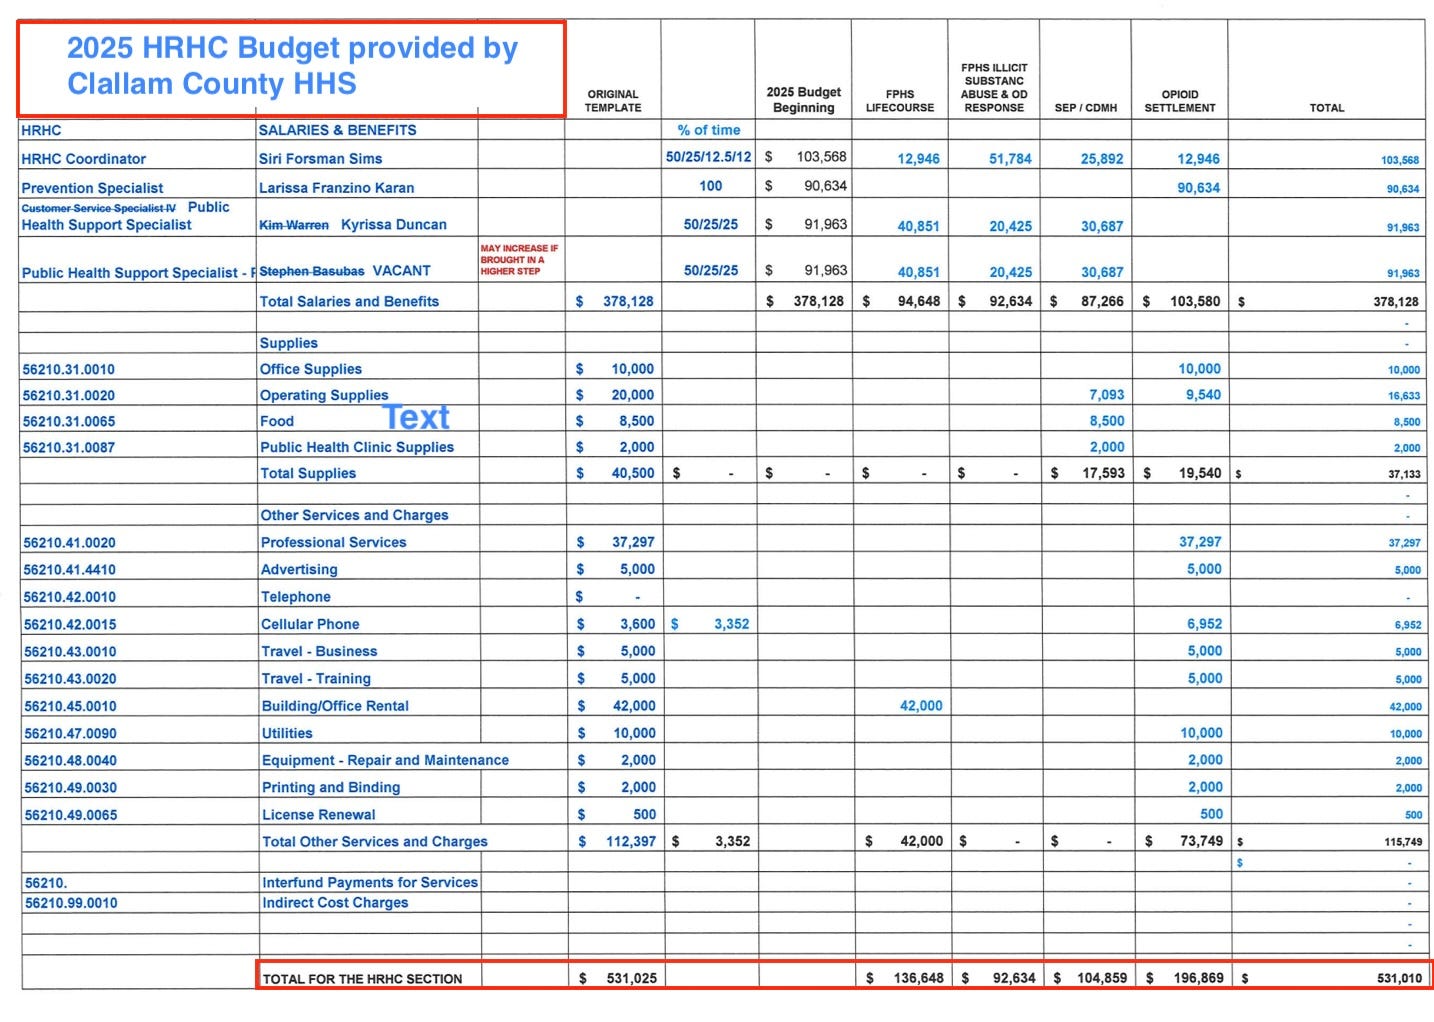Select the "SEP / CDMH" column header
The height and width of the screenshot is (1022, 1434).
tap(1086, 108)
